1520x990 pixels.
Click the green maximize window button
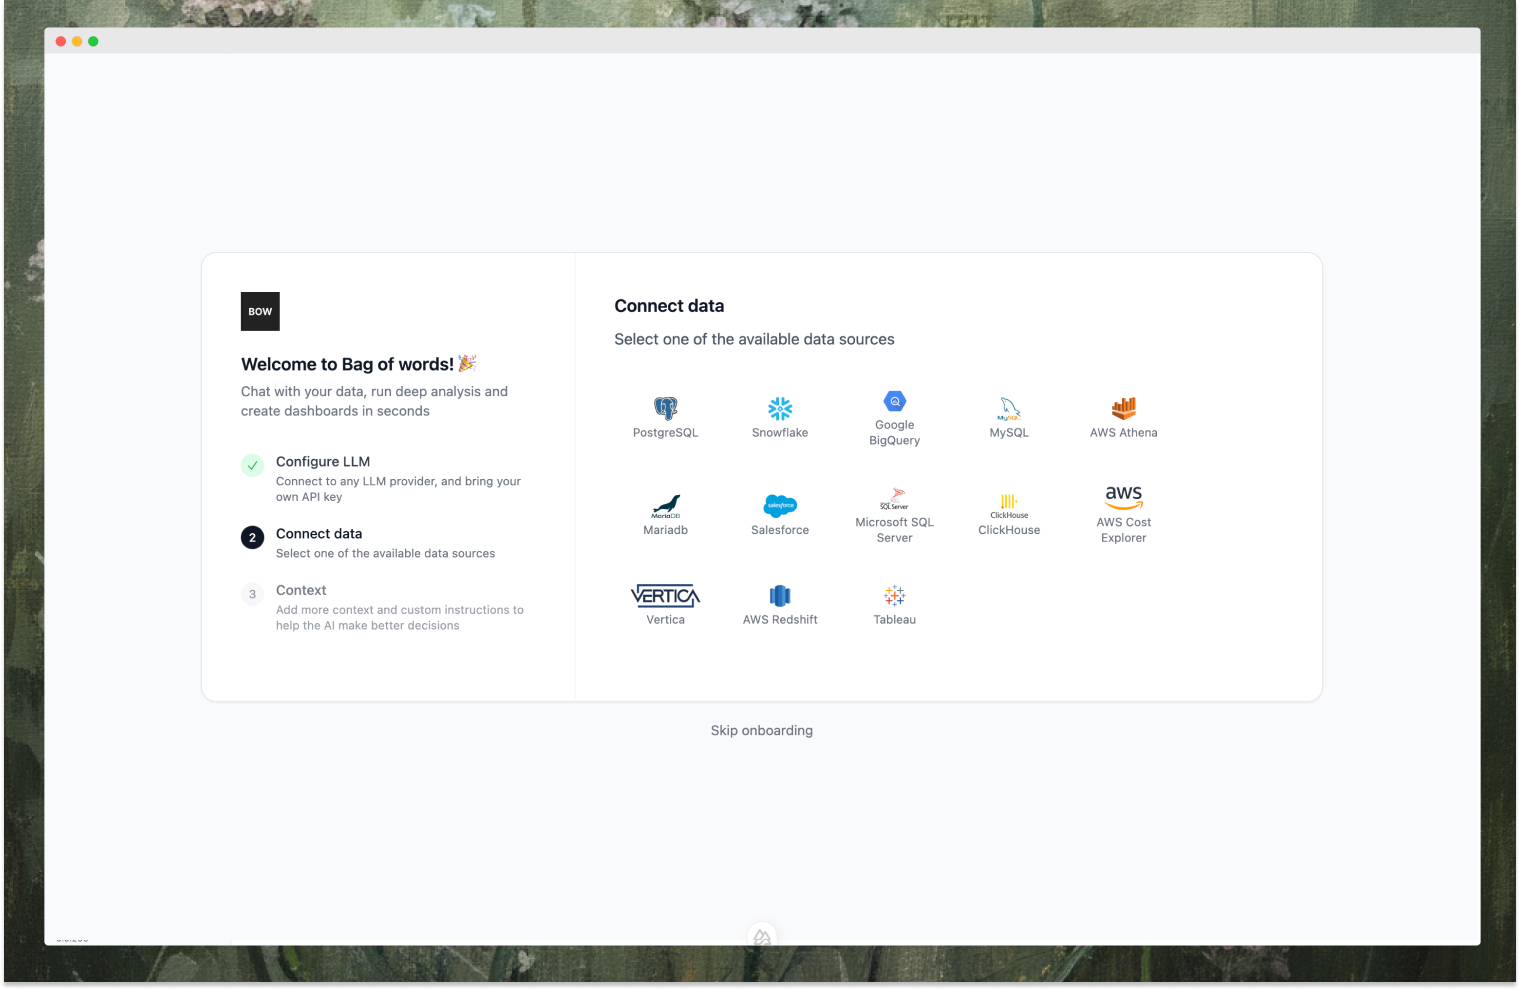pyautogui.click(x=93, y=41)
